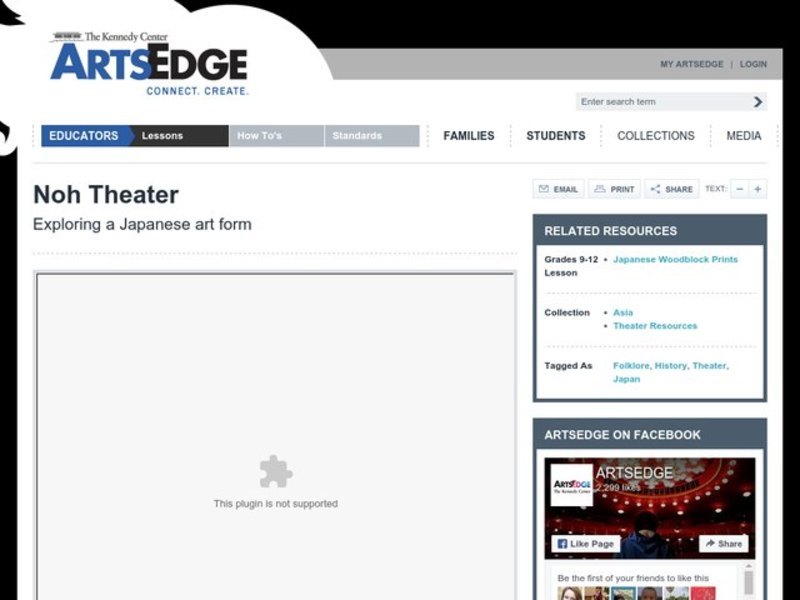Increase text size with plus button

pyautogui.click(x=758, y=189)
